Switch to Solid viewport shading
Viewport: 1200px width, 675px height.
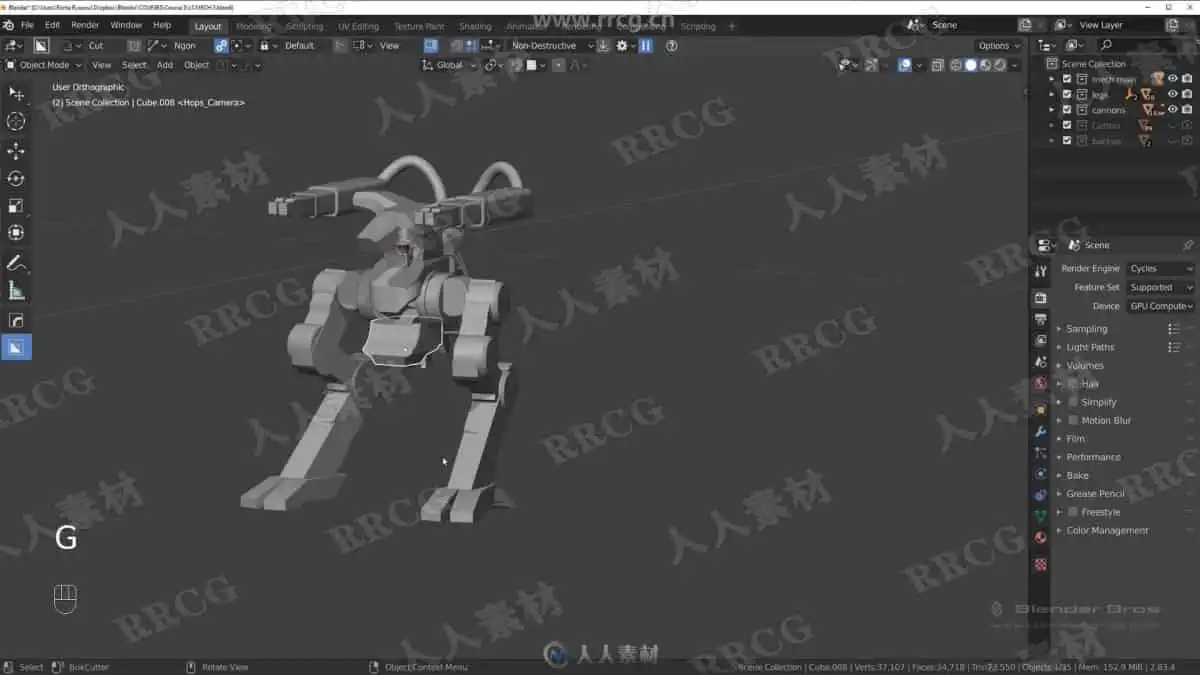click(970, 65)
